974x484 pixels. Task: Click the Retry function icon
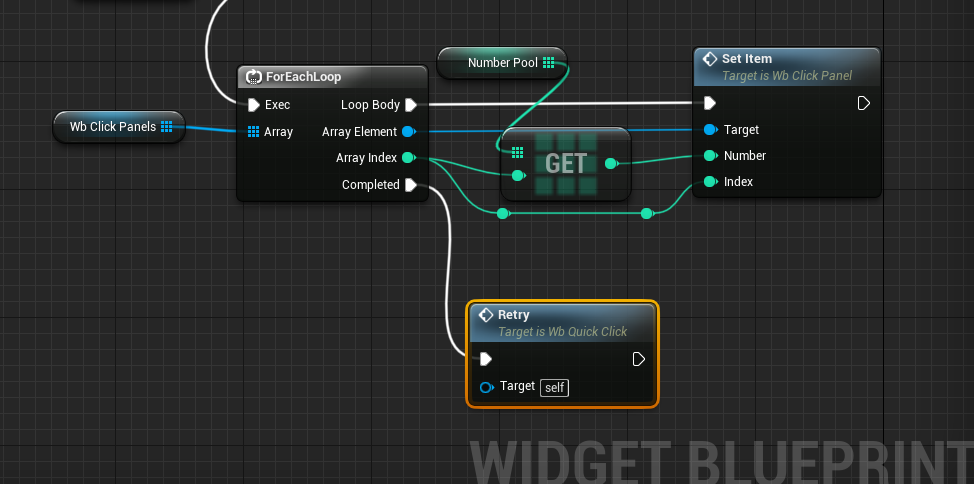(486, 315)
